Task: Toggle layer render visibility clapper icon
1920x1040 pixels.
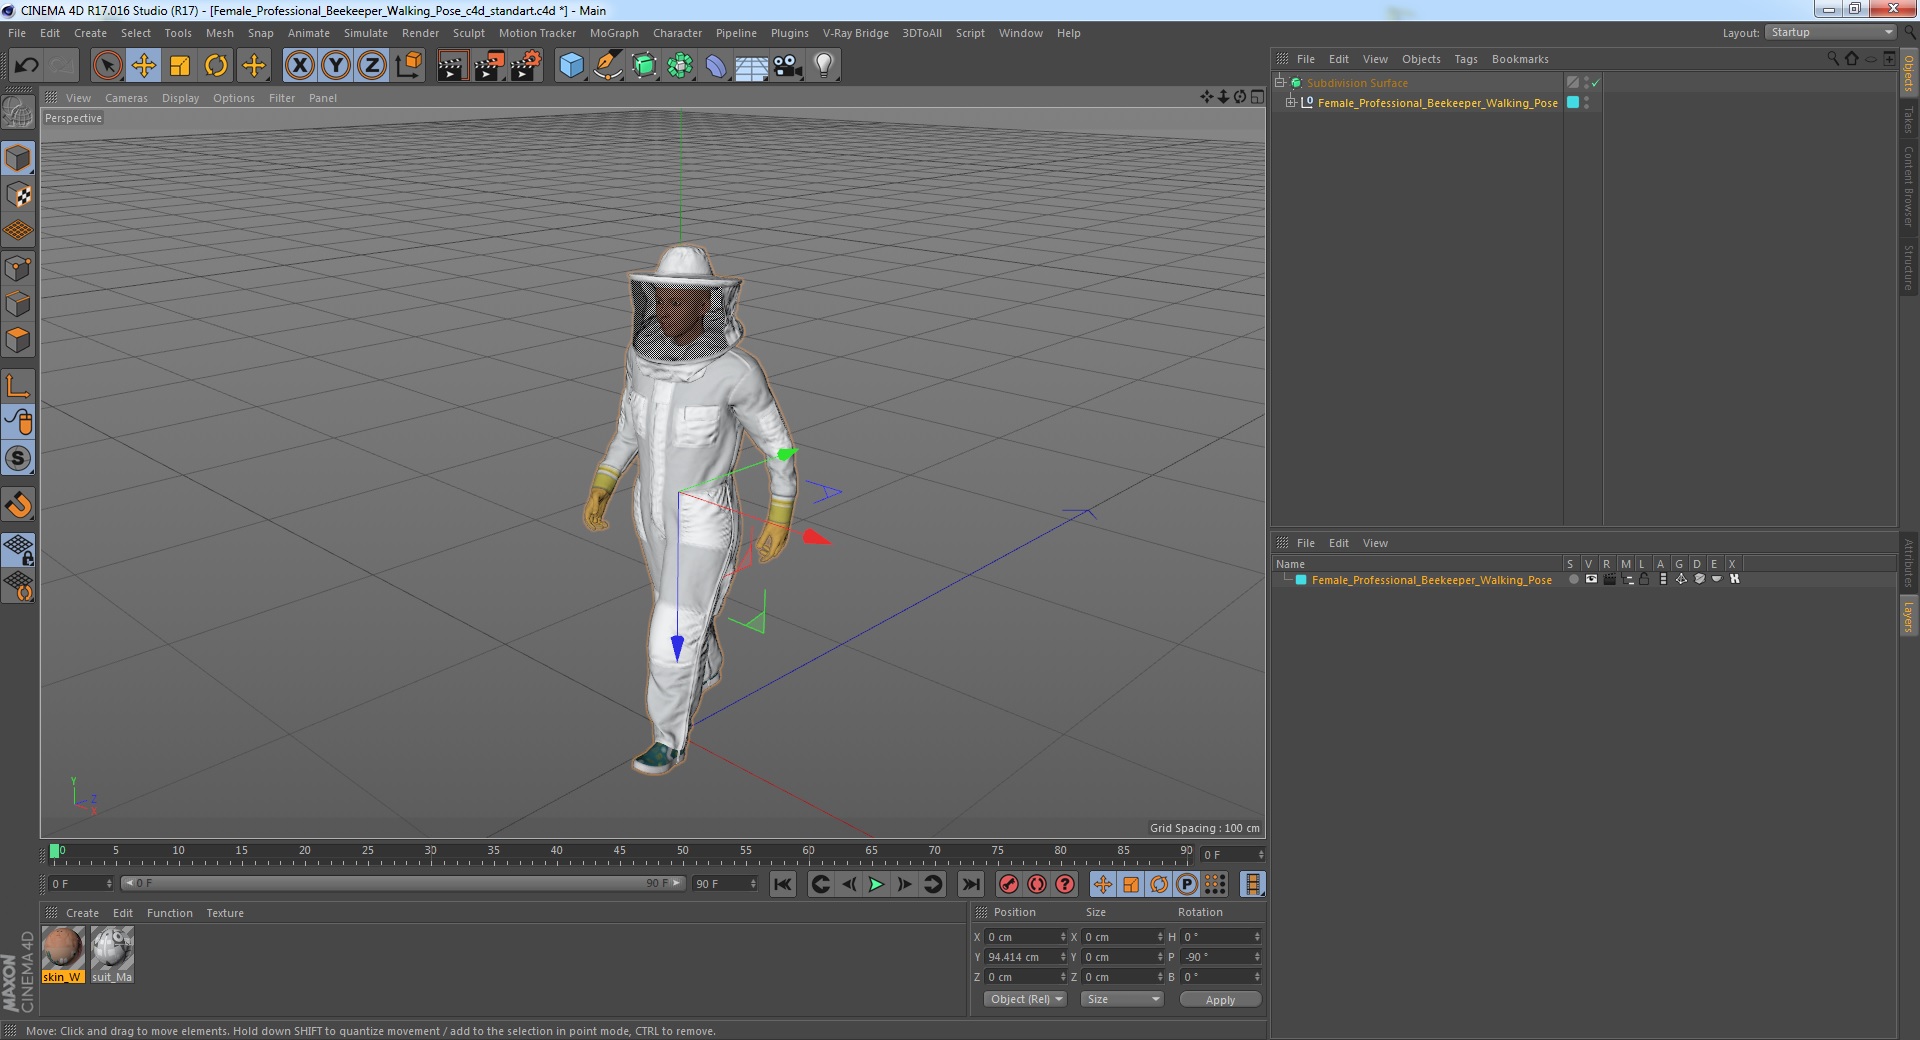Action: point(1609,580)
